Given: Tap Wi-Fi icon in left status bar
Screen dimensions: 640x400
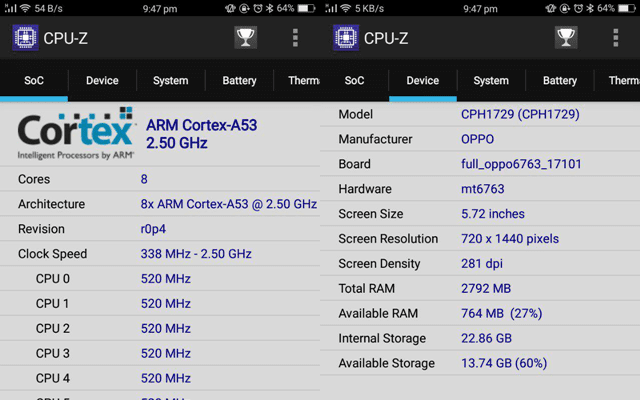Looking at the screenshot, I should point(25,8).
